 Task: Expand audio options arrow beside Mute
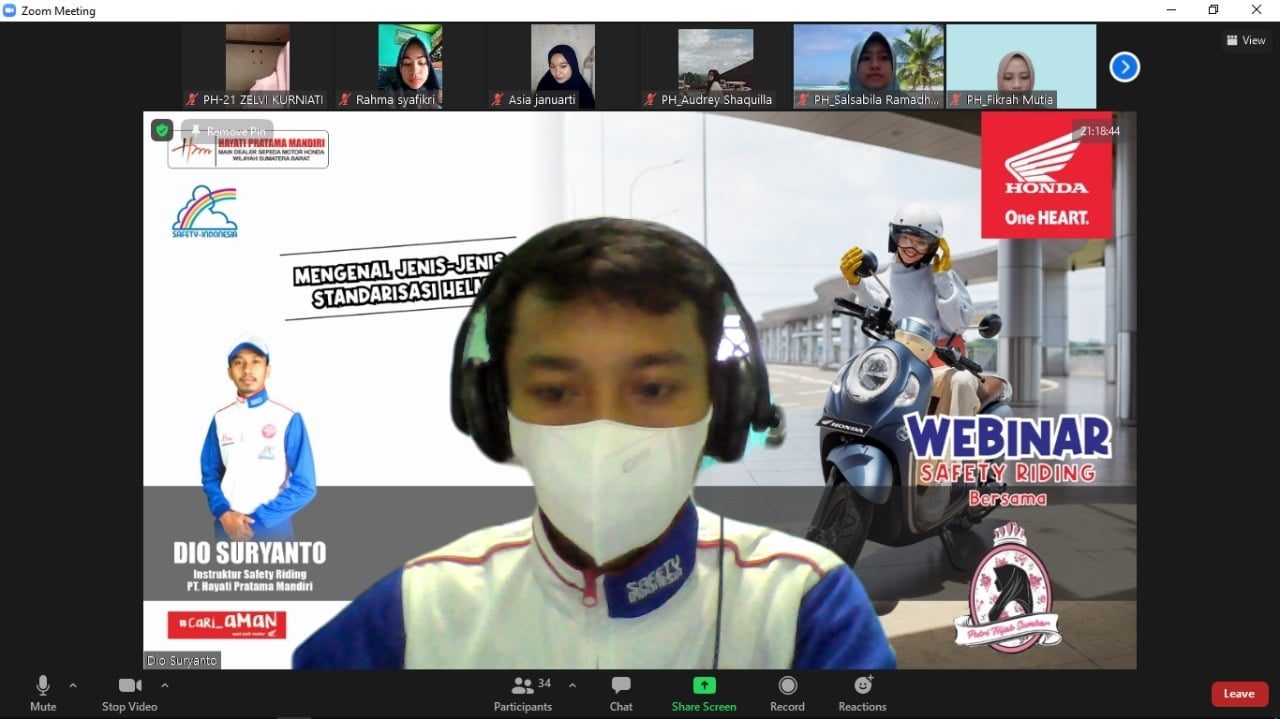(72, 685)
